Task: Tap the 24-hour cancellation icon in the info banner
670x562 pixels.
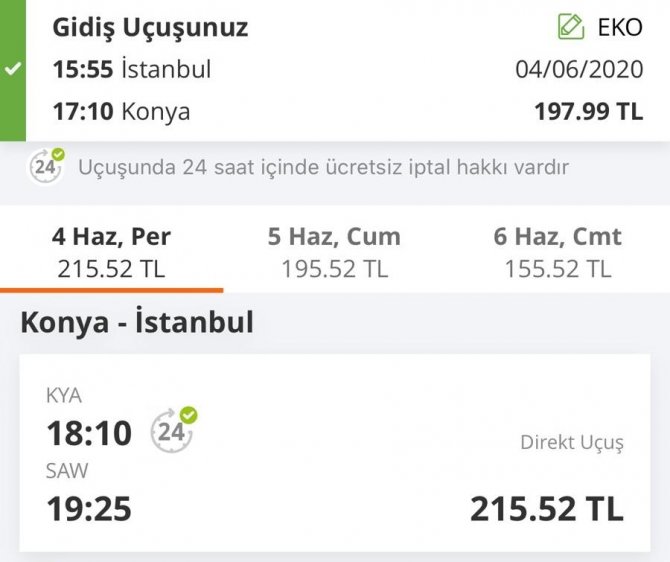Action: pos(45,166)
